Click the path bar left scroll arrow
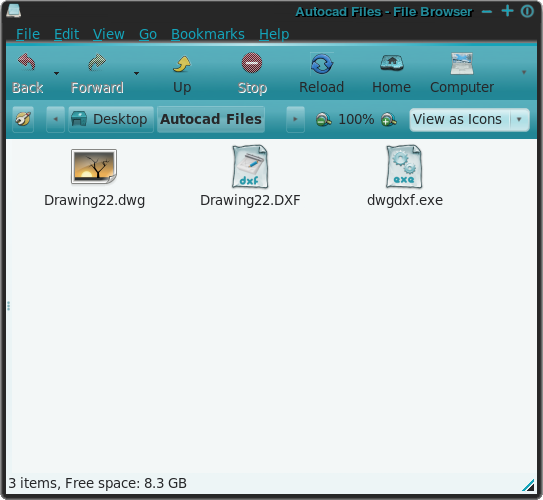 coord(55,119)
